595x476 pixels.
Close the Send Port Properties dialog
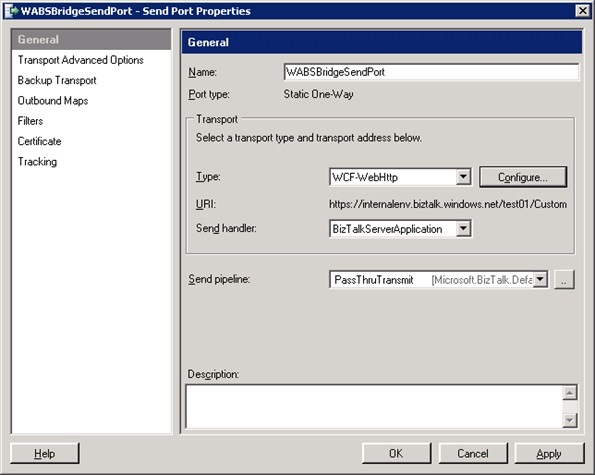pyautogui.click(x=582, y=11)
